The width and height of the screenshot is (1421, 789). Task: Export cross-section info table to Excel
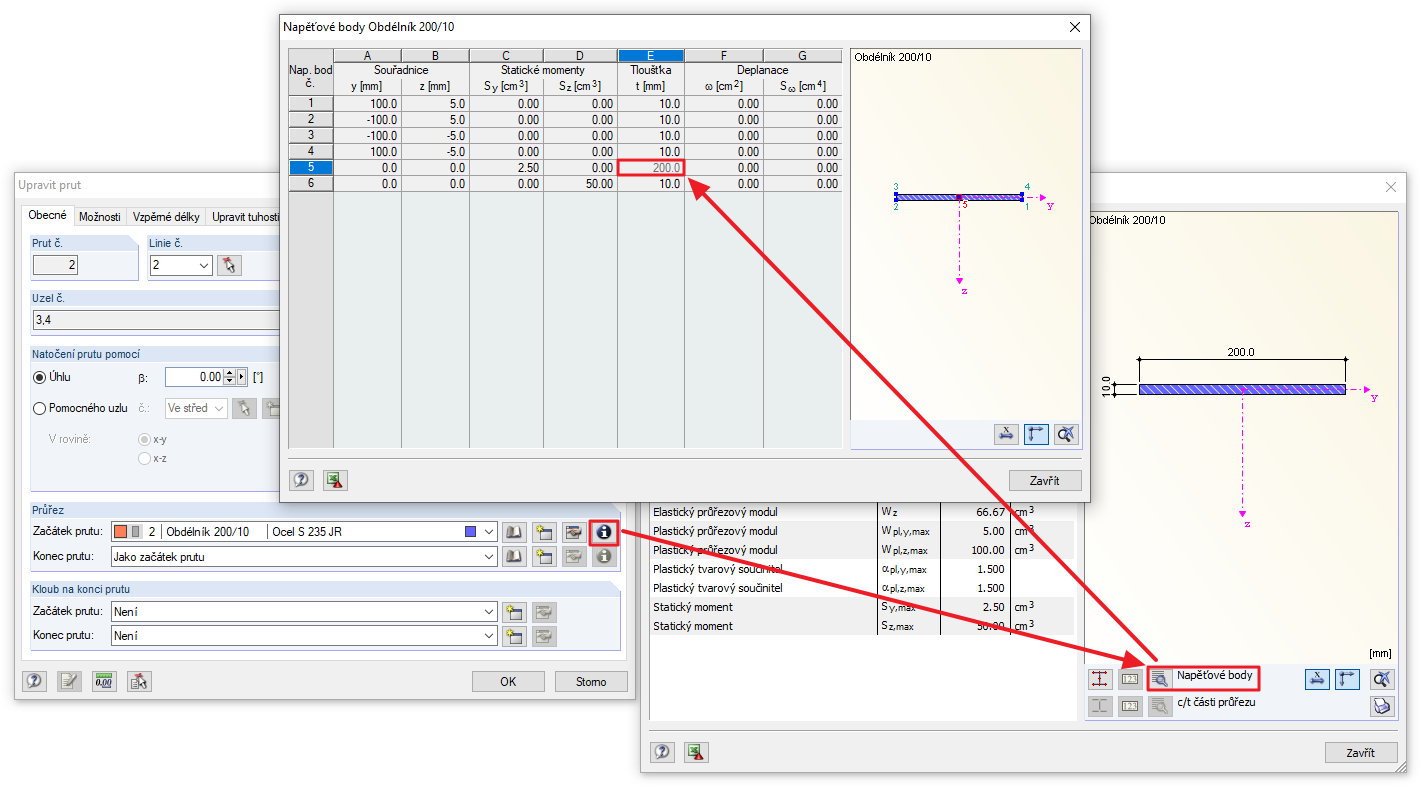point(697,753)
